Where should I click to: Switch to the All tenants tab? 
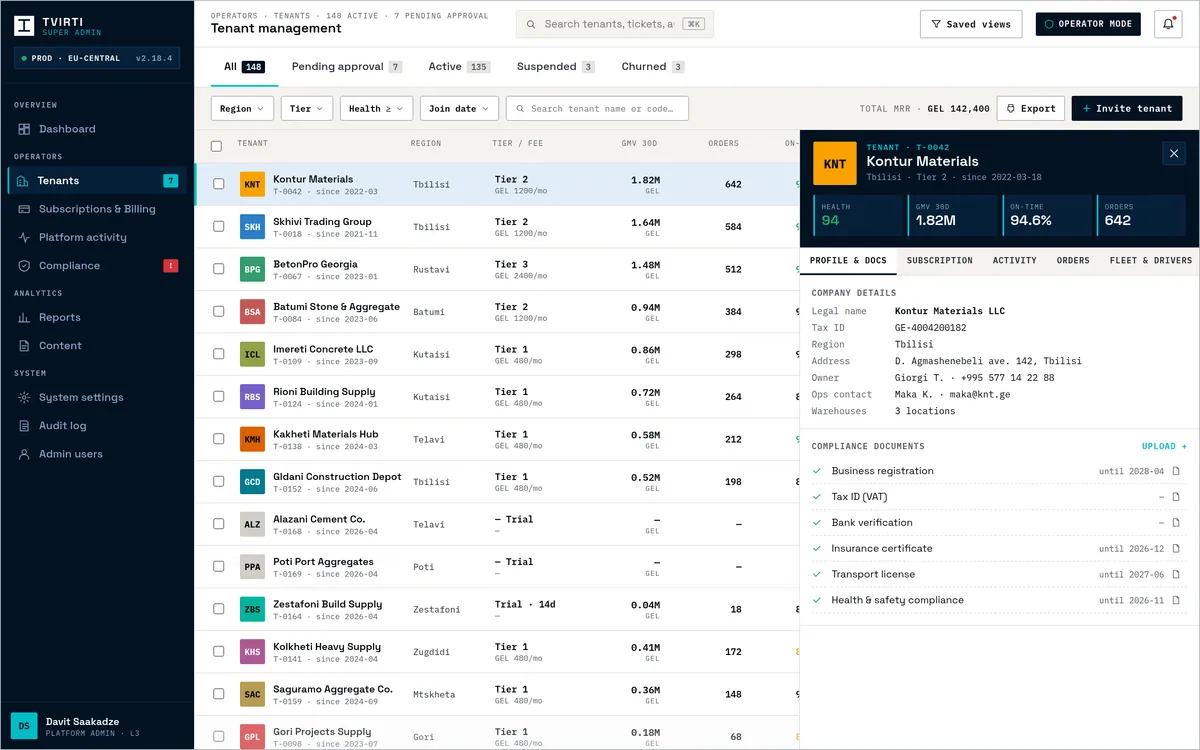[244, 67]
